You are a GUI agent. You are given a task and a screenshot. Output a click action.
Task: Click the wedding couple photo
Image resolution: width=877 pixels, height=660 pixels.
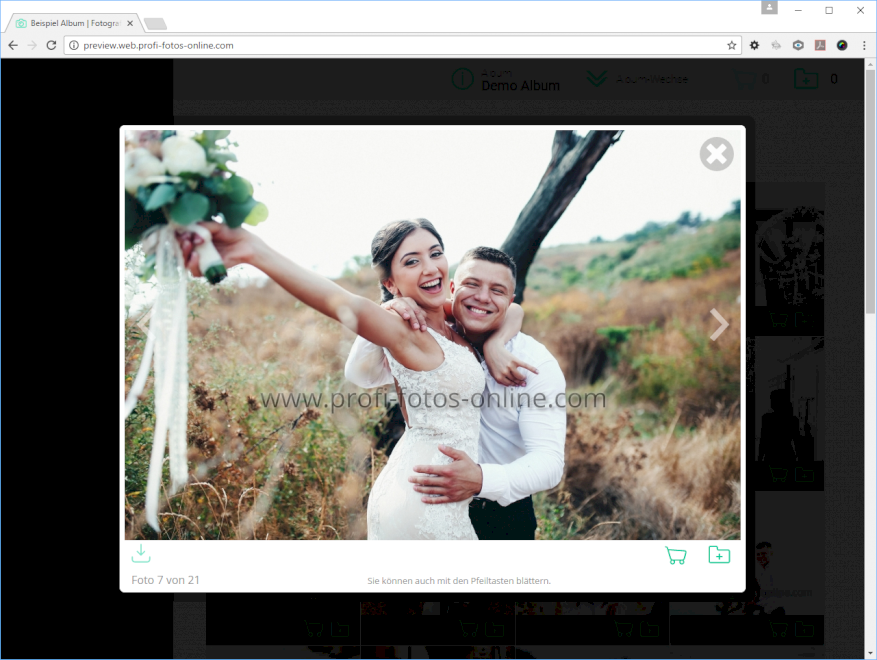coord(432,335)
